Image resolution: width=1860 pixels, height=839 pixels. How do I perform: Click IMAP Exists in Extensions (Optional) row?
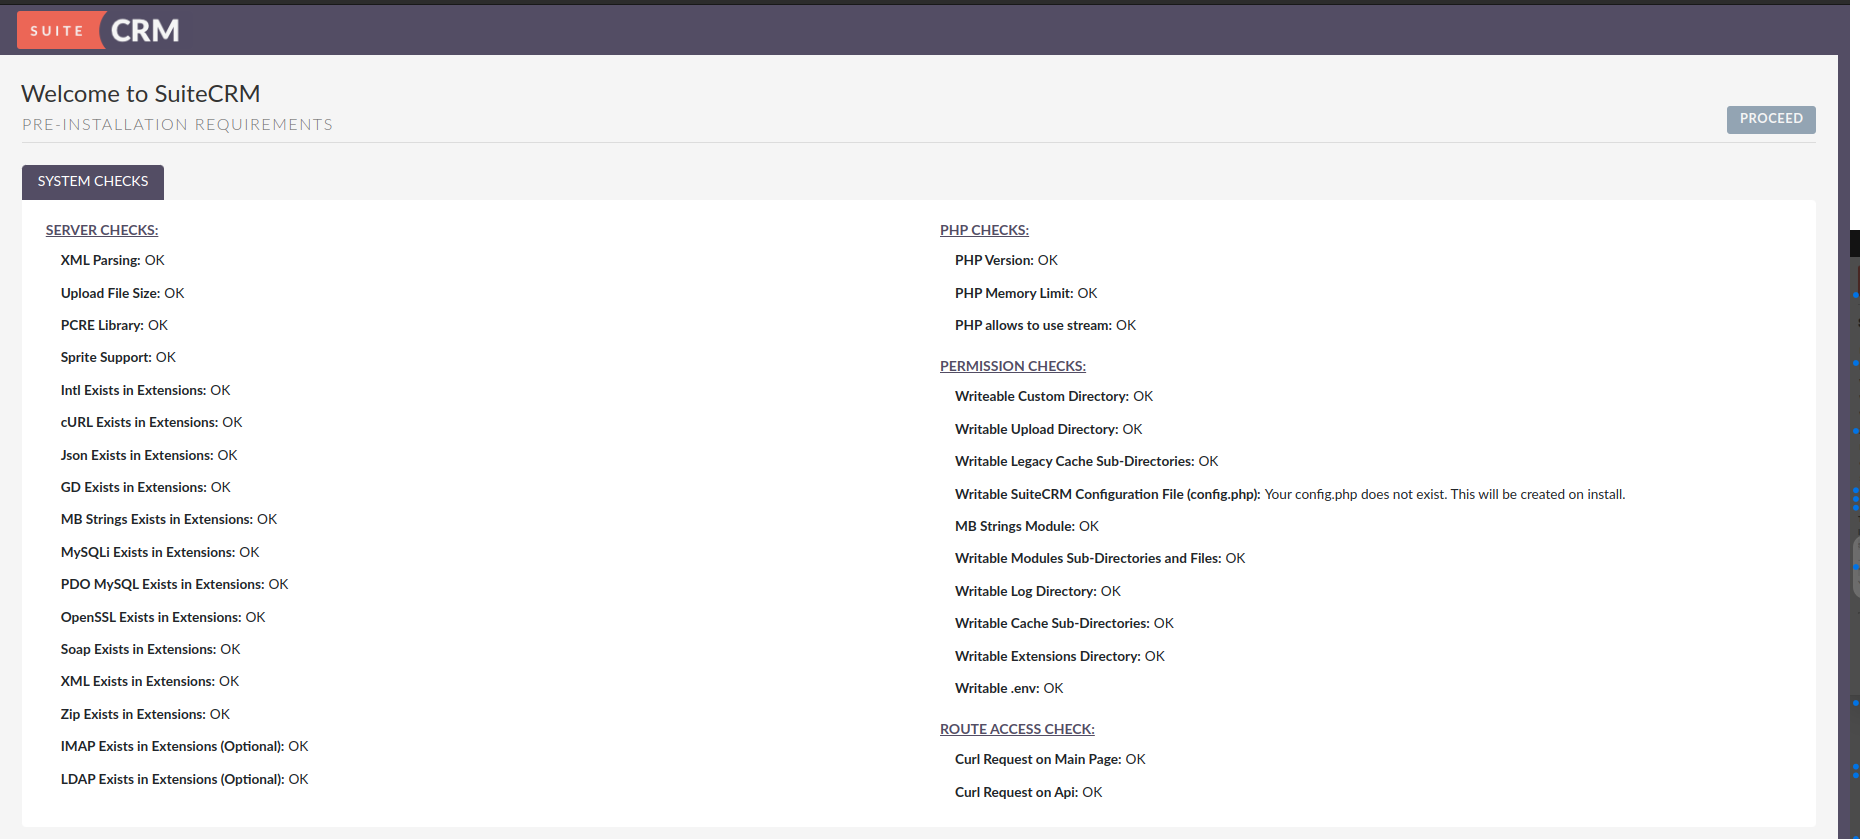point(184,746)
